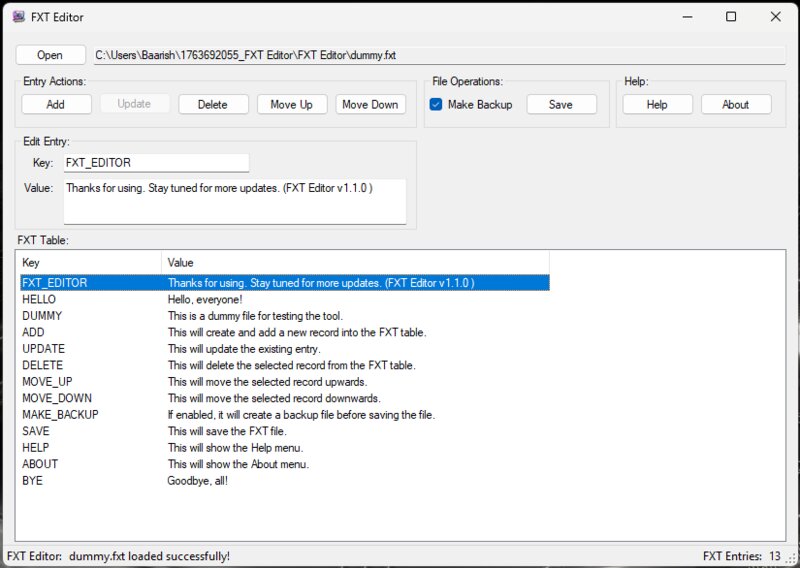This screenshot has height=568, width=800.
Task: Select the DELETE row in table
Action: coord(285,365)
